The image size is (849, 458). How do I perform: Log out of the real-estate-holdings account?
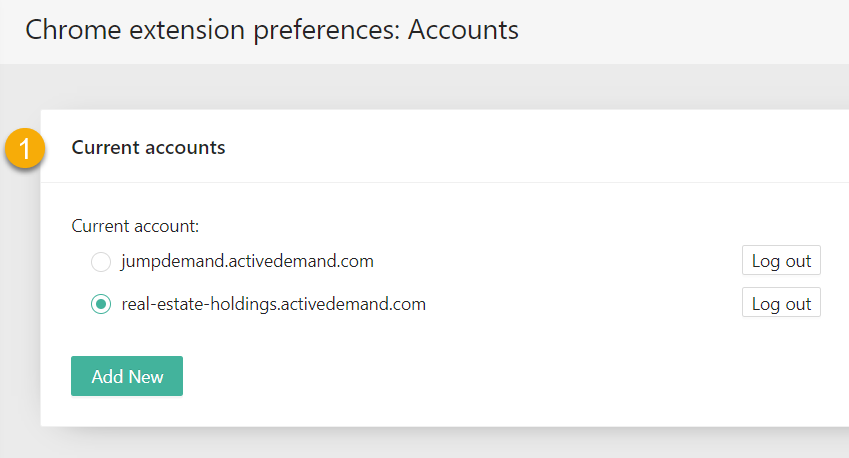coord(781,302)
